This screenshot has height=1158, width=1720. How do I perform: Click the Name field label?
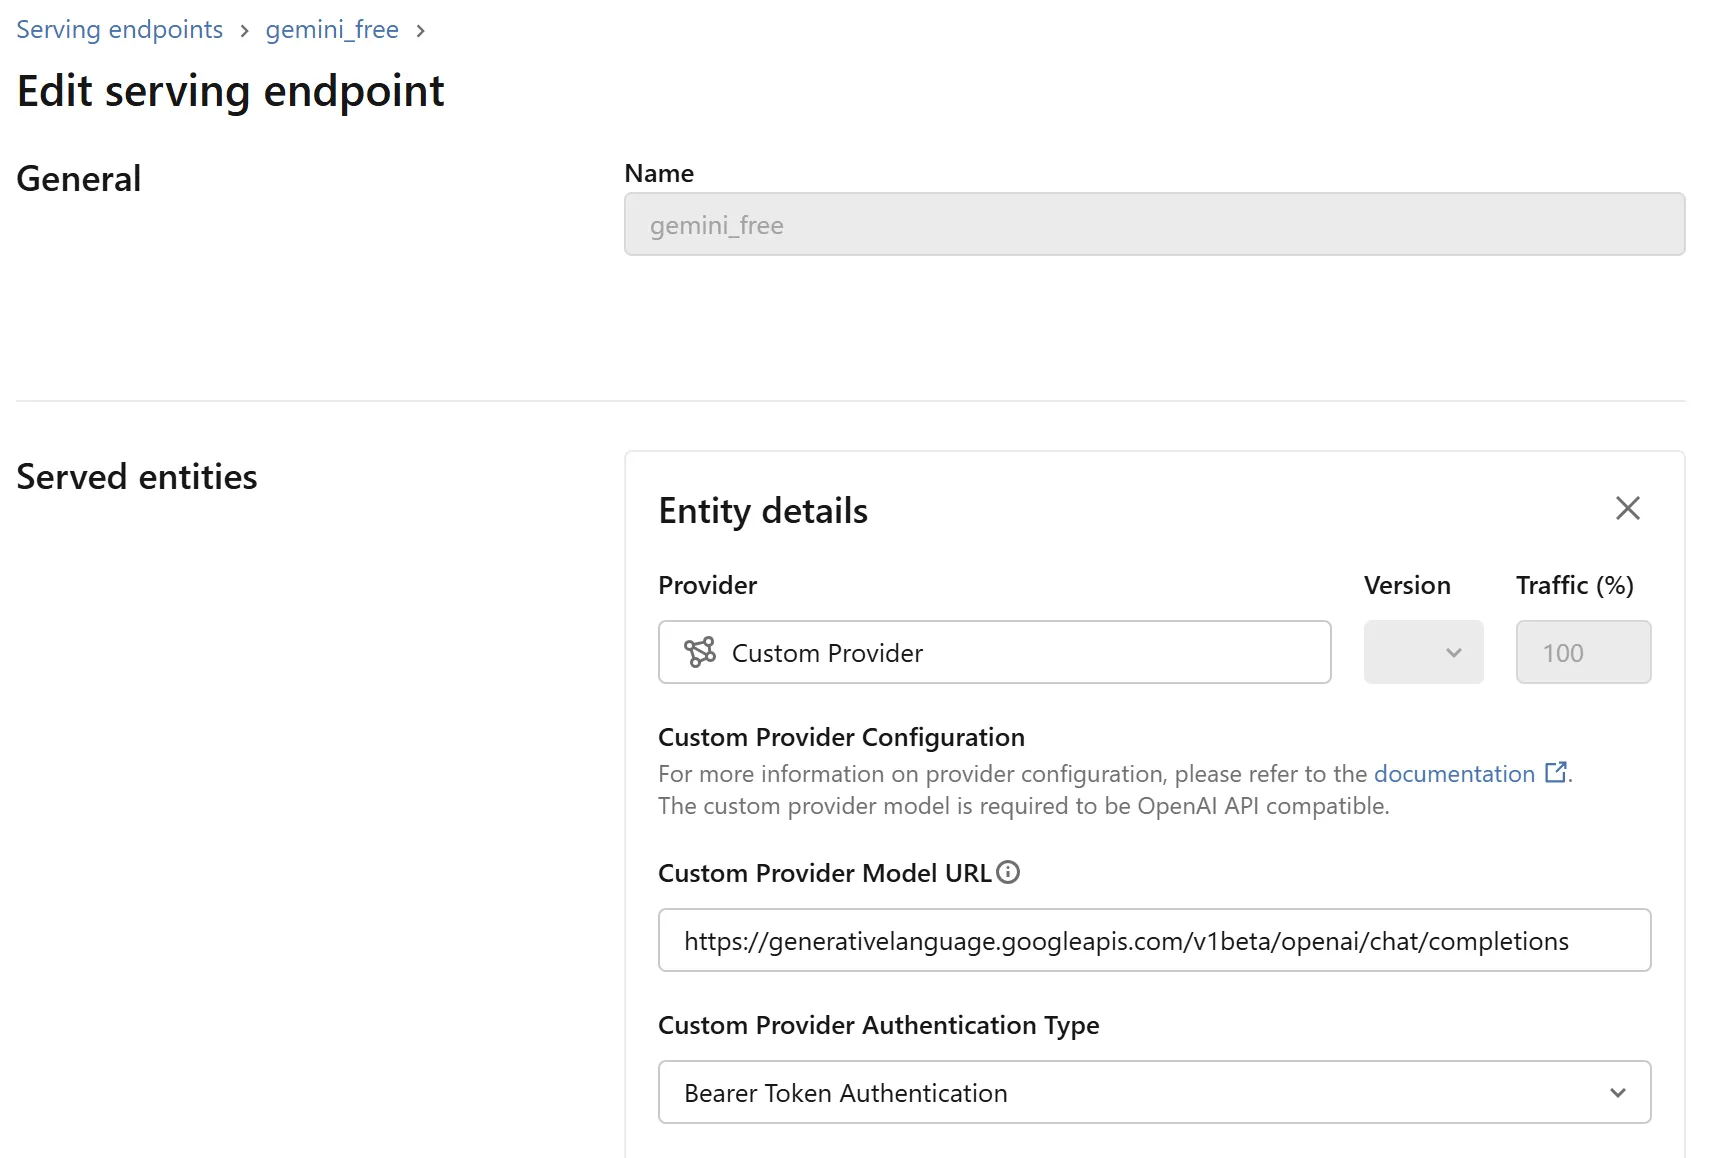[x=659, y=173]
